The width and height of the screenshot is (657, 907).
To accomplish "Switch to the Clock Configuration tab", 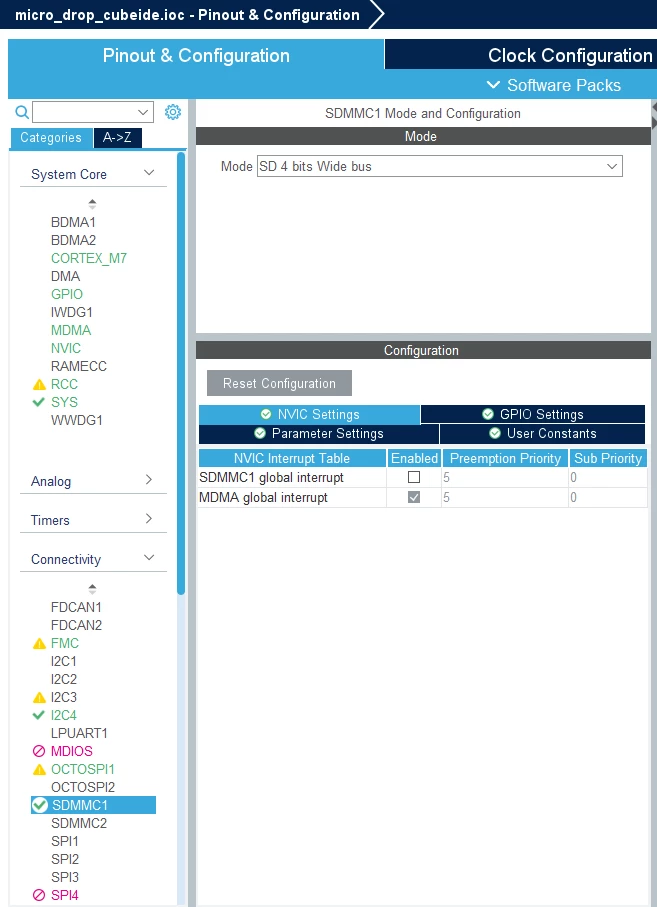I will (521, 56).
